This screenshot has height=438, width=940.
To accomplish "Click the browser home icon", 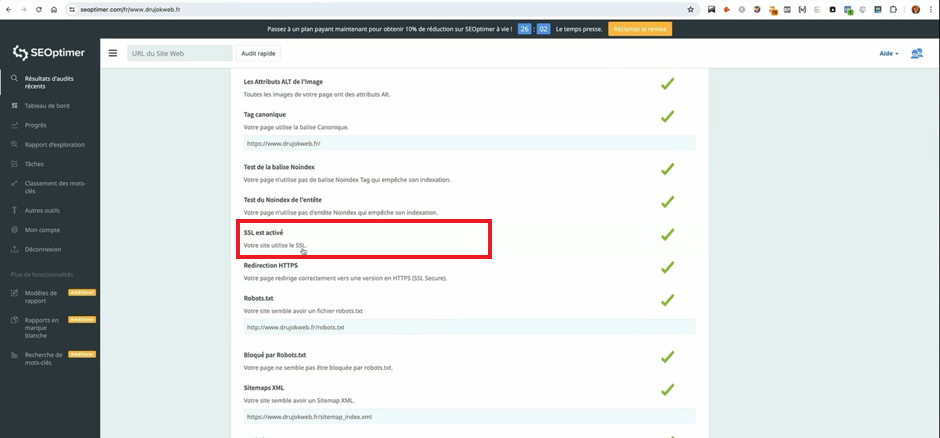I will coord(54,10).
